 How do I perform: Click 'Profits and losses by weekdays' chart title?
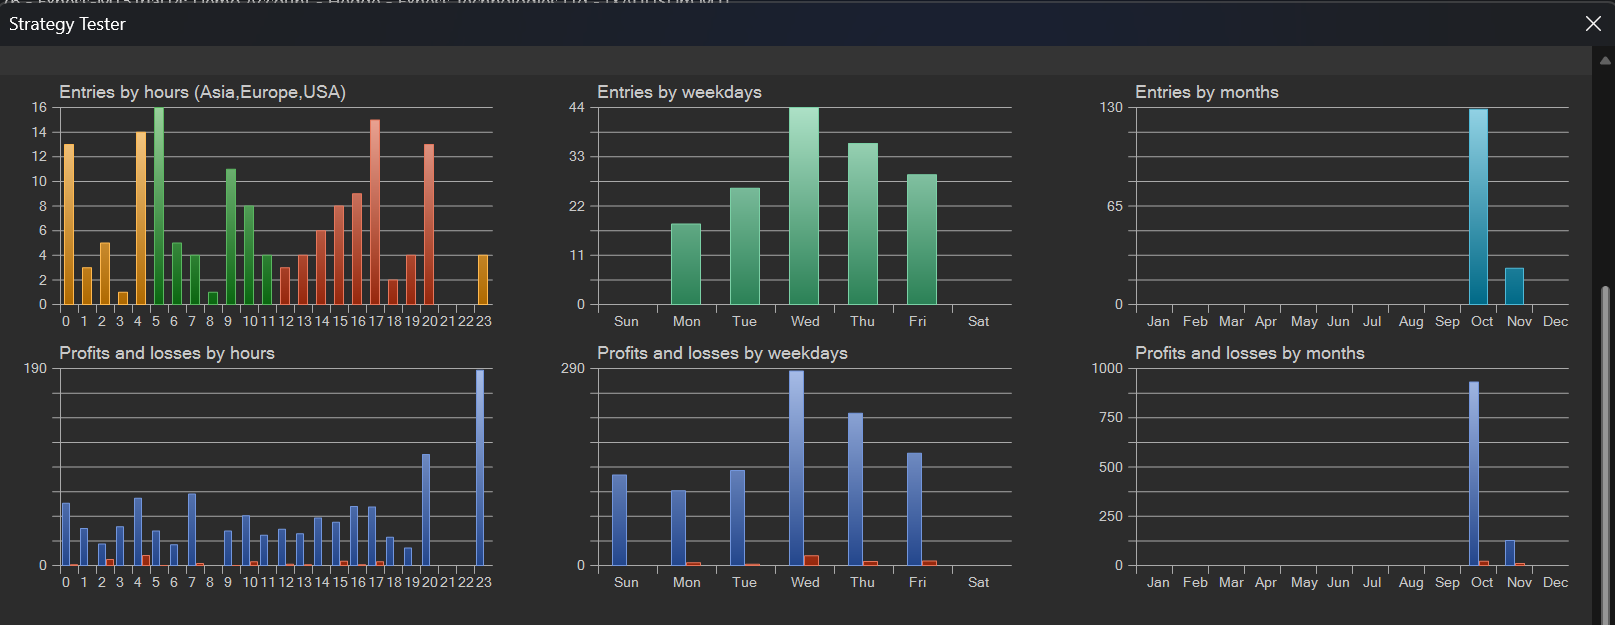point(722,353)
